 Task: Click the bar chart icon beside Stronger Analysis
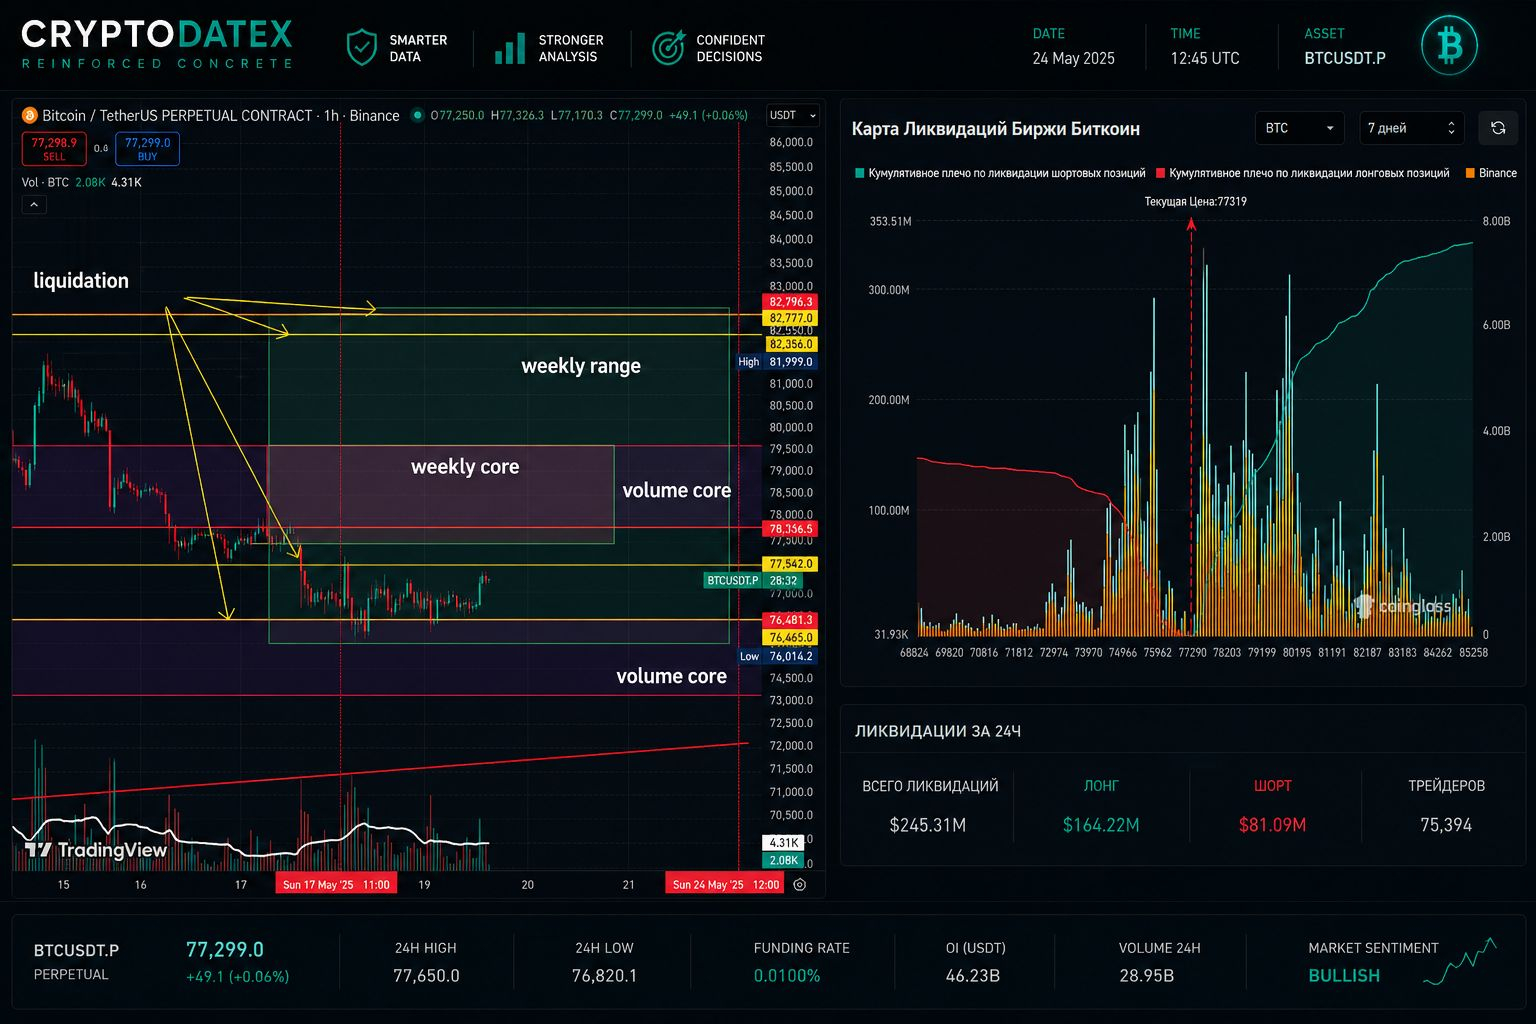tap(510, 47)
